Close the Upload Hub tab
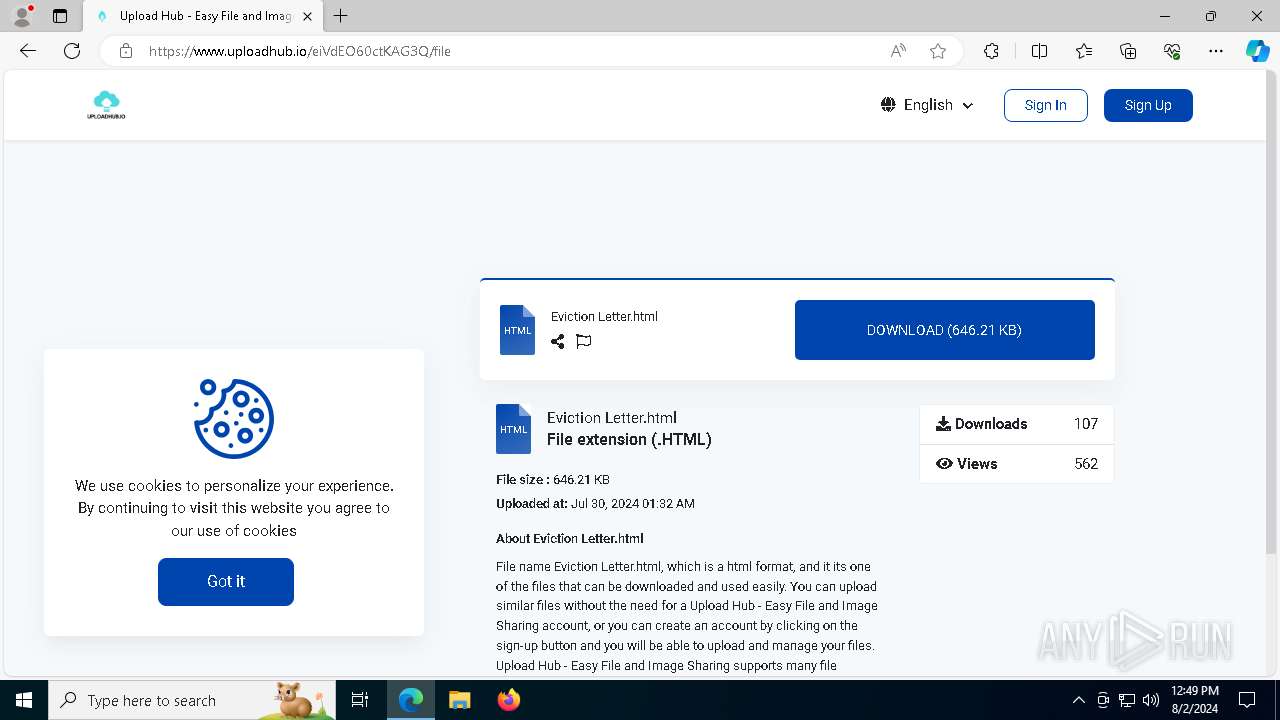Viewport: 1280px width, 720px height. (x=307, y=16)
